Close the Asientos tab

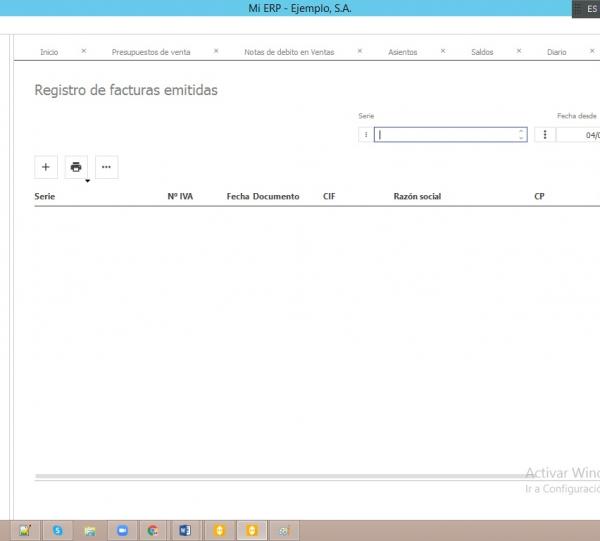[443, 51]
